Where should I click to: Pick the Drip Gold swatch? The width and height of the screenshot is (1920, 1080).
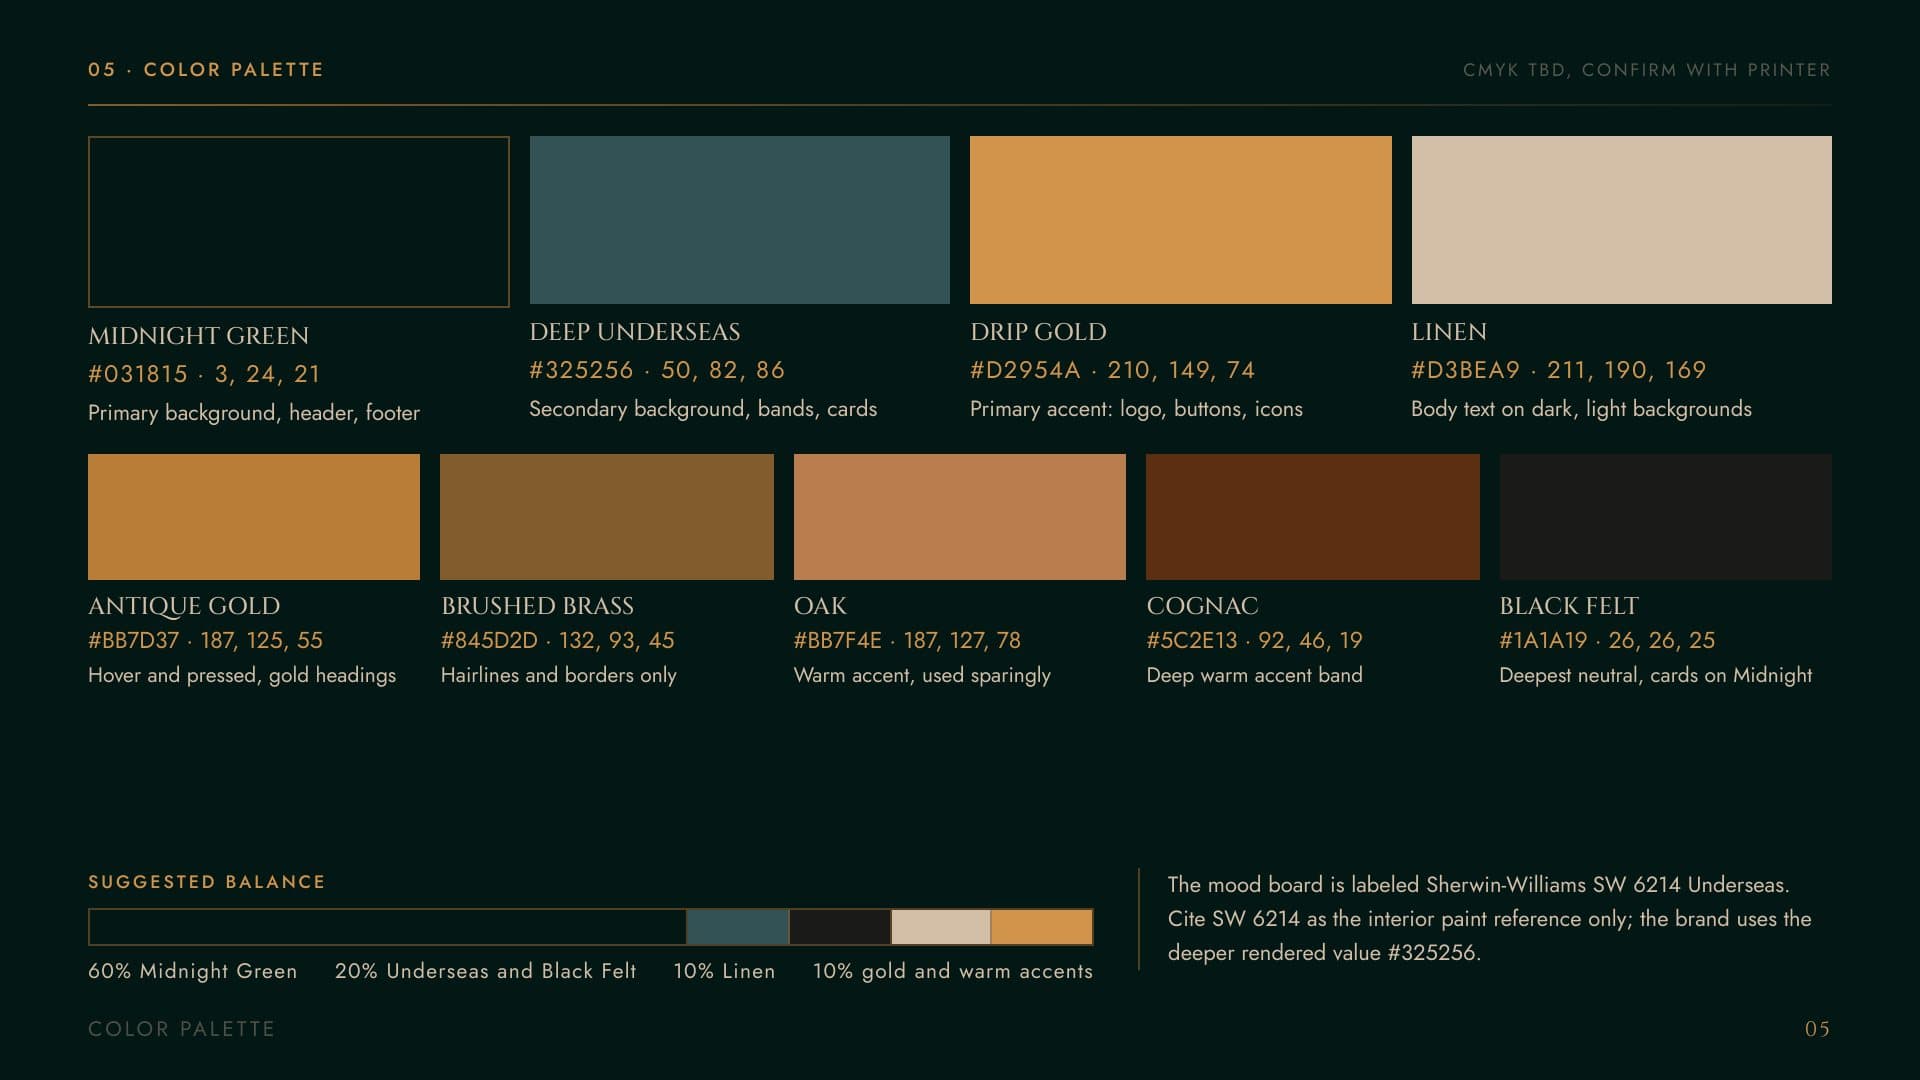coord(1180,220)
